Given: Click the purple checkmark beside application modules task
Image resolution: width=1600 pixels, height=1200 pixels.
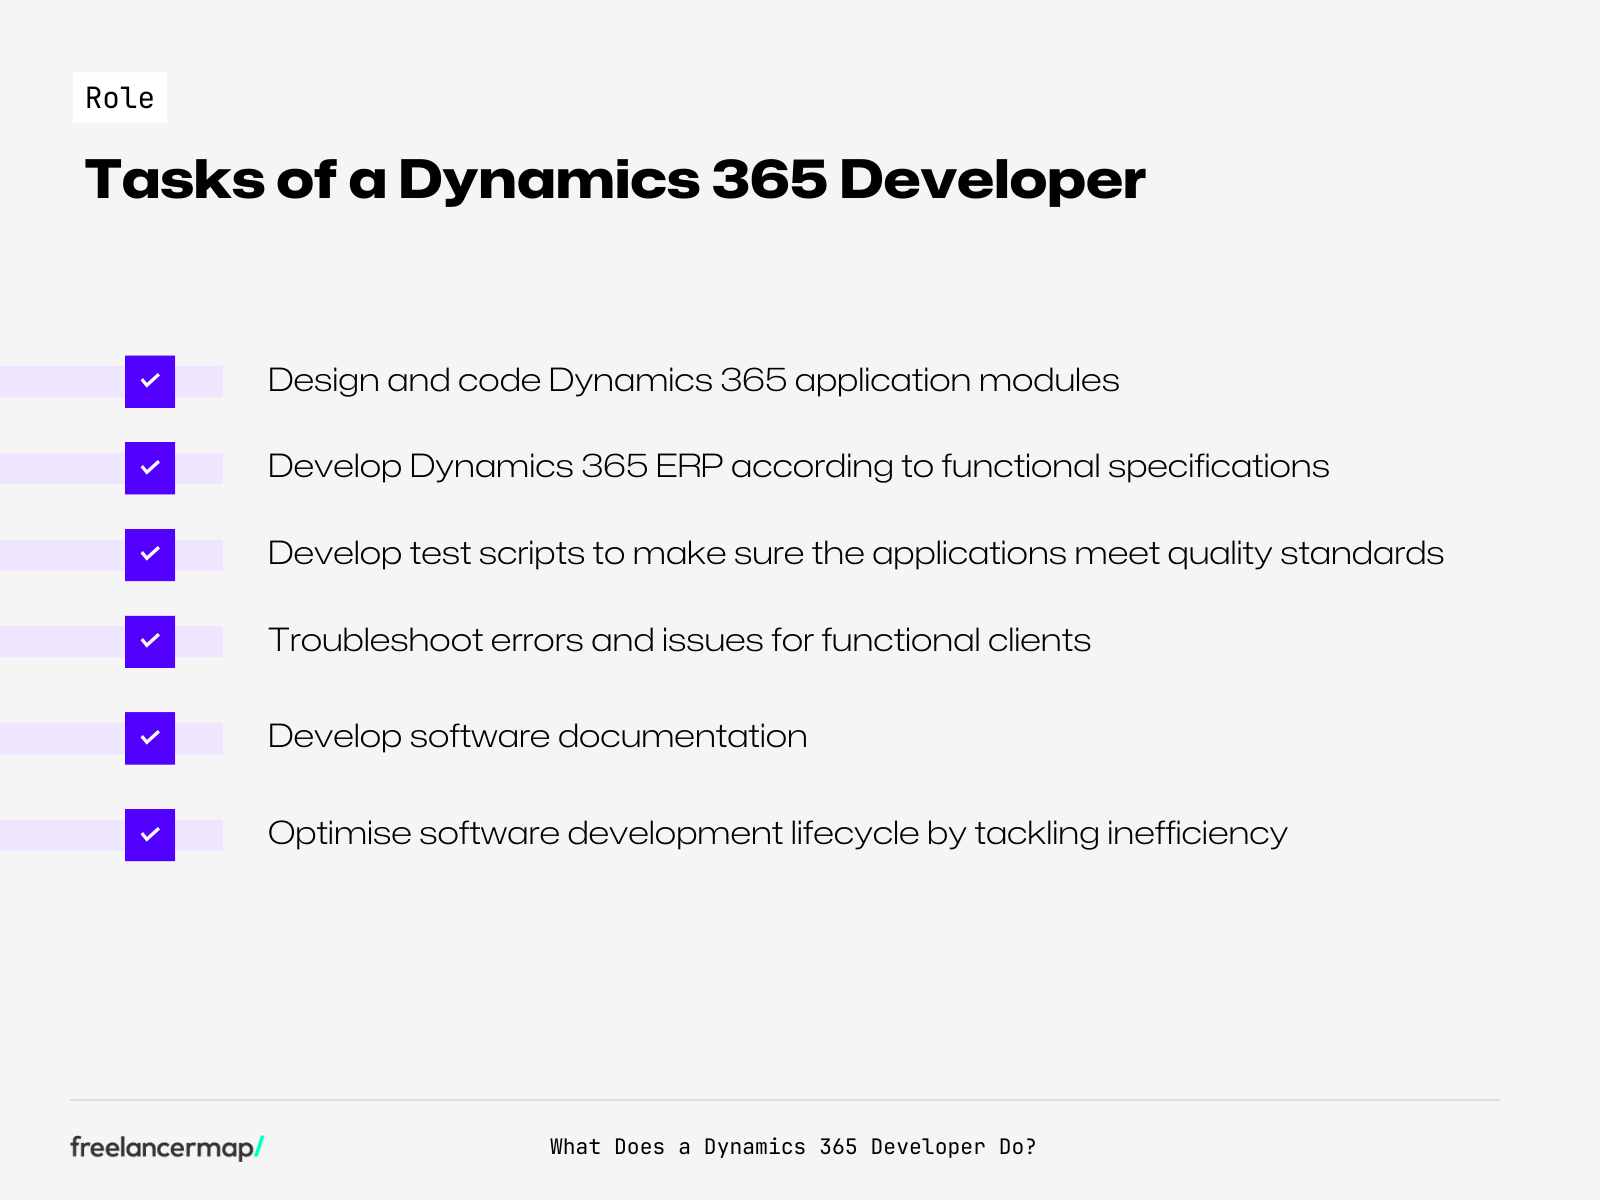Looking at the screenshot, I should 149,381.
